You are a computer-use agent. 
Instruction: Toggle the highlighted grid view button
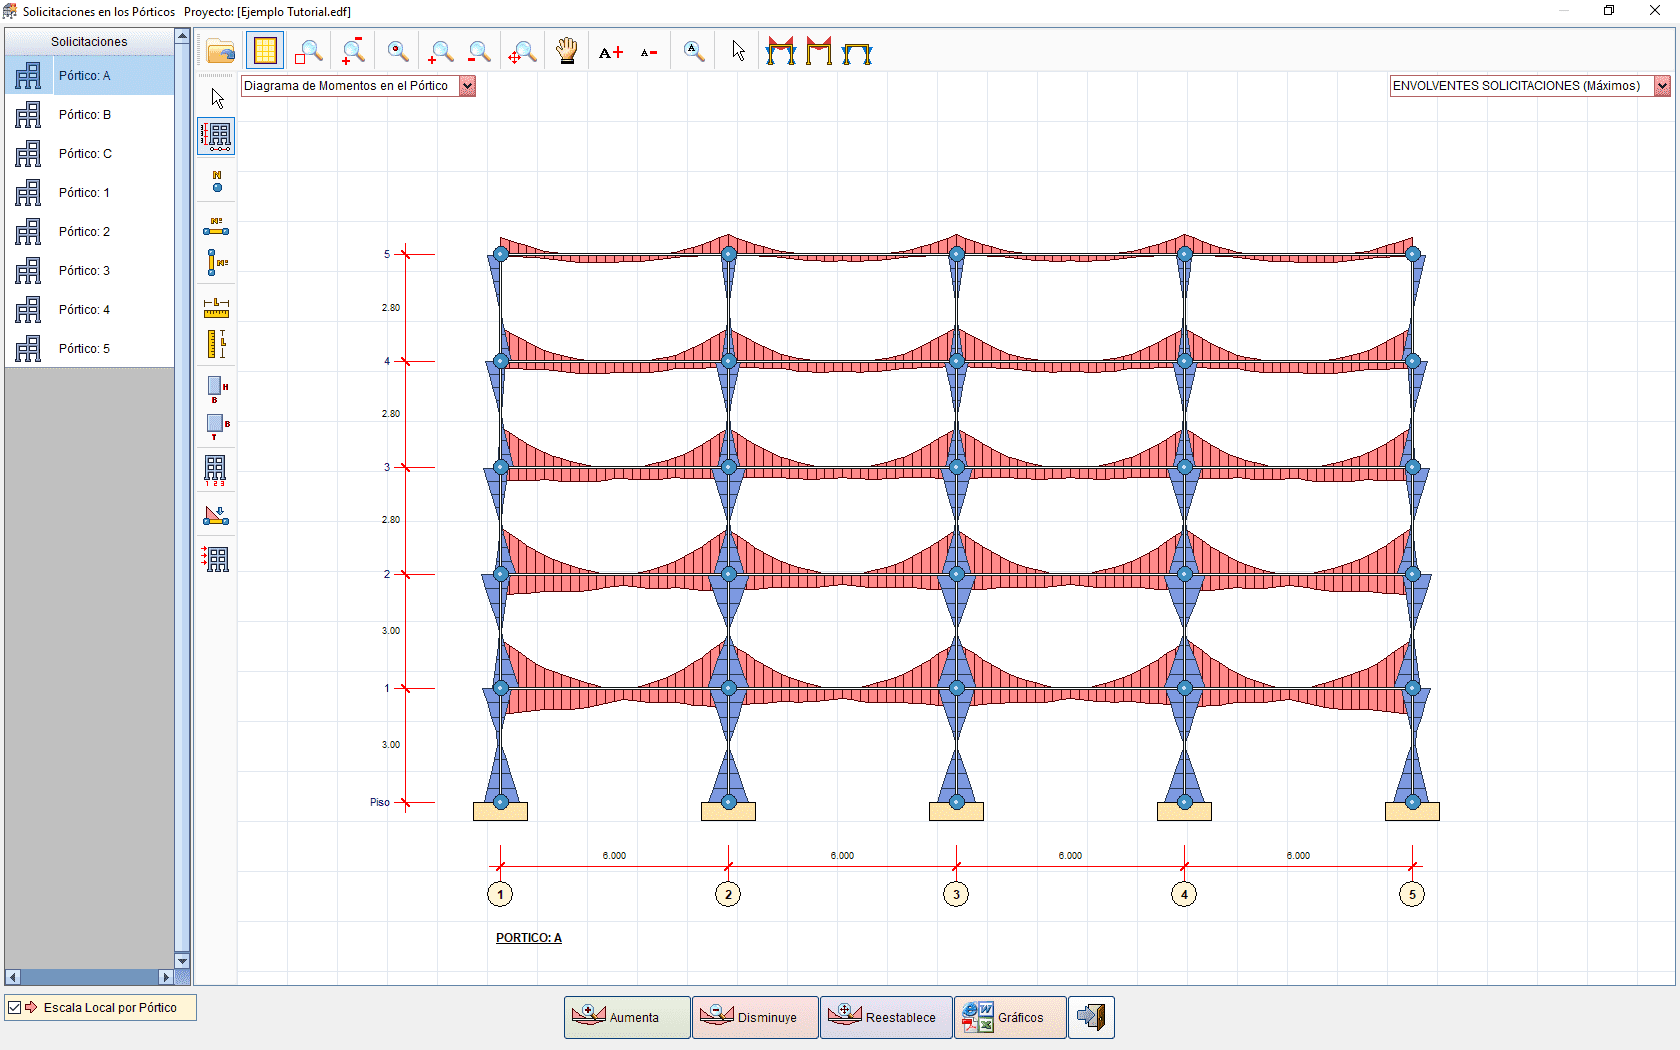tap(264, 50)
